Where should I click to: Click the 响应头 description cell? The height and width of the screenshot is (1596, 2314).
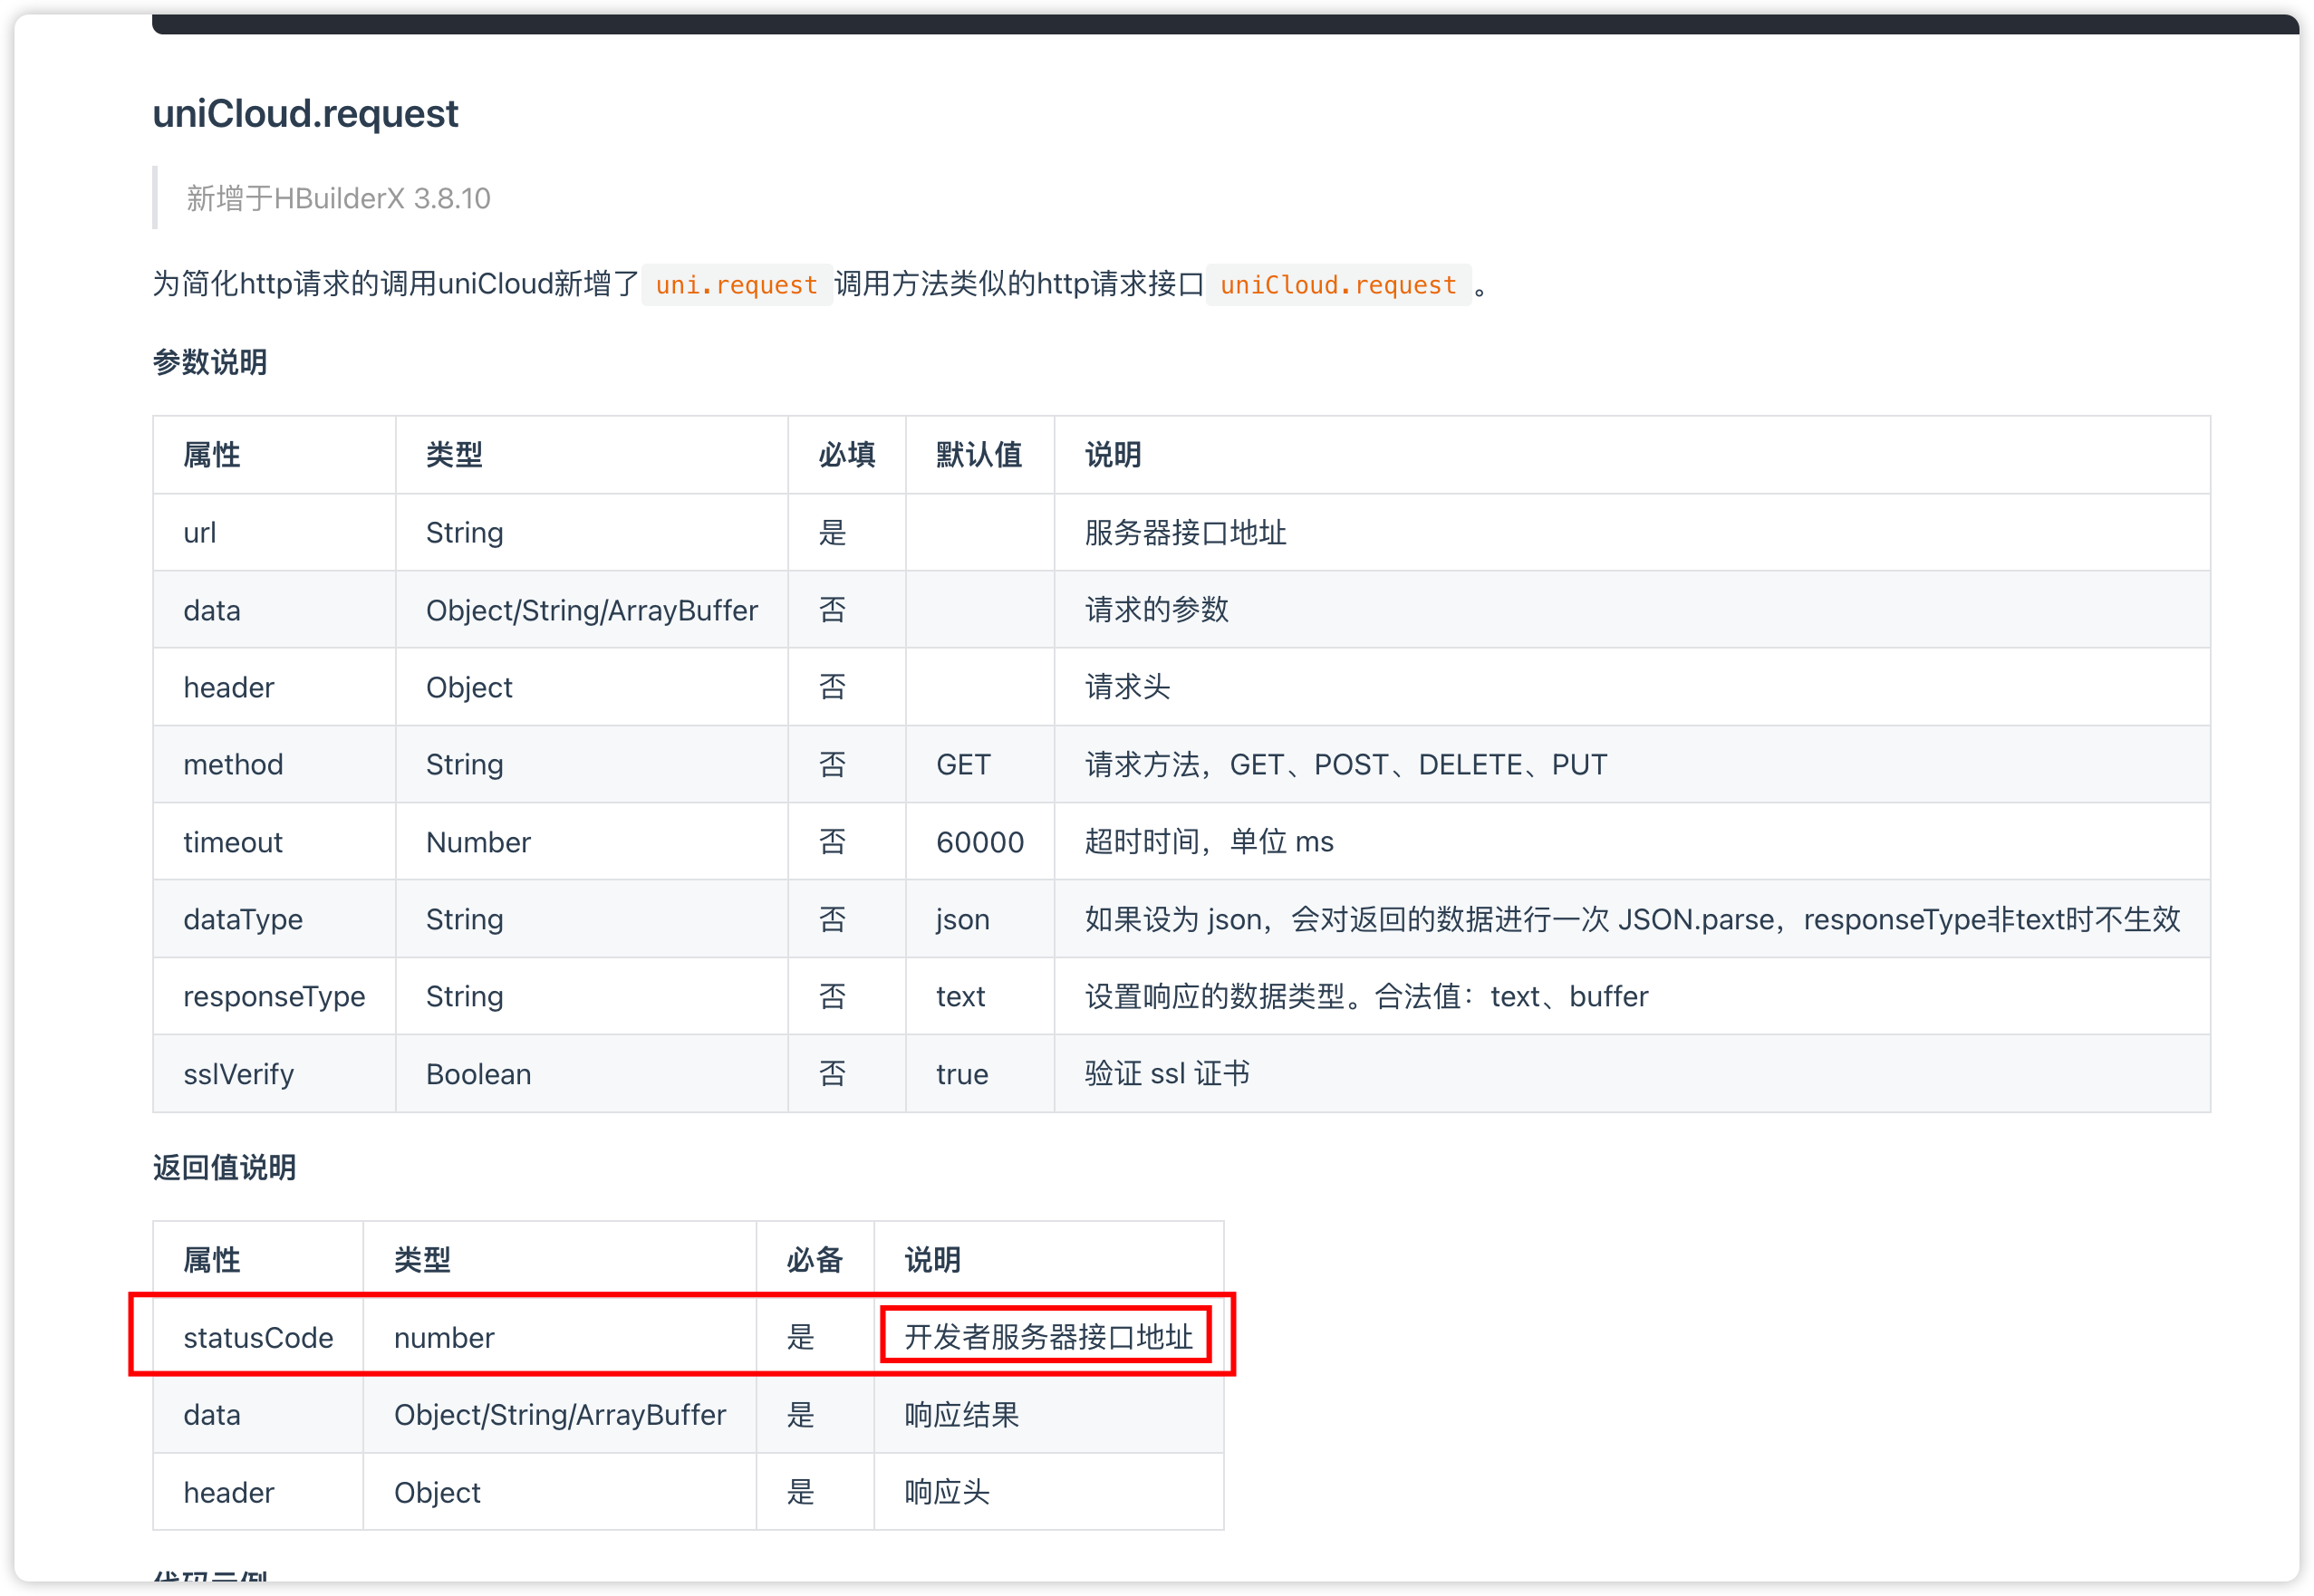point(946,1492)
